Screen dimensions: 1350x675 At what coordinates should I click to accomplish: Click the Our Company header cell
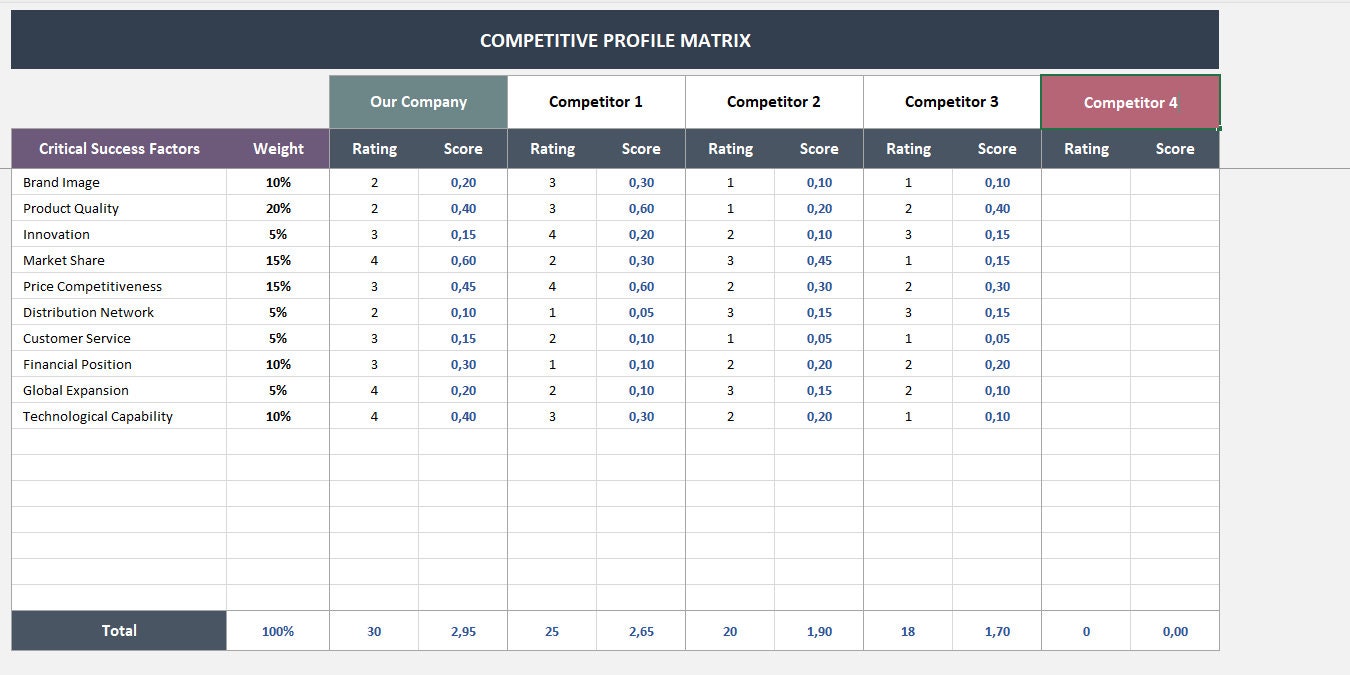(418, 101)
